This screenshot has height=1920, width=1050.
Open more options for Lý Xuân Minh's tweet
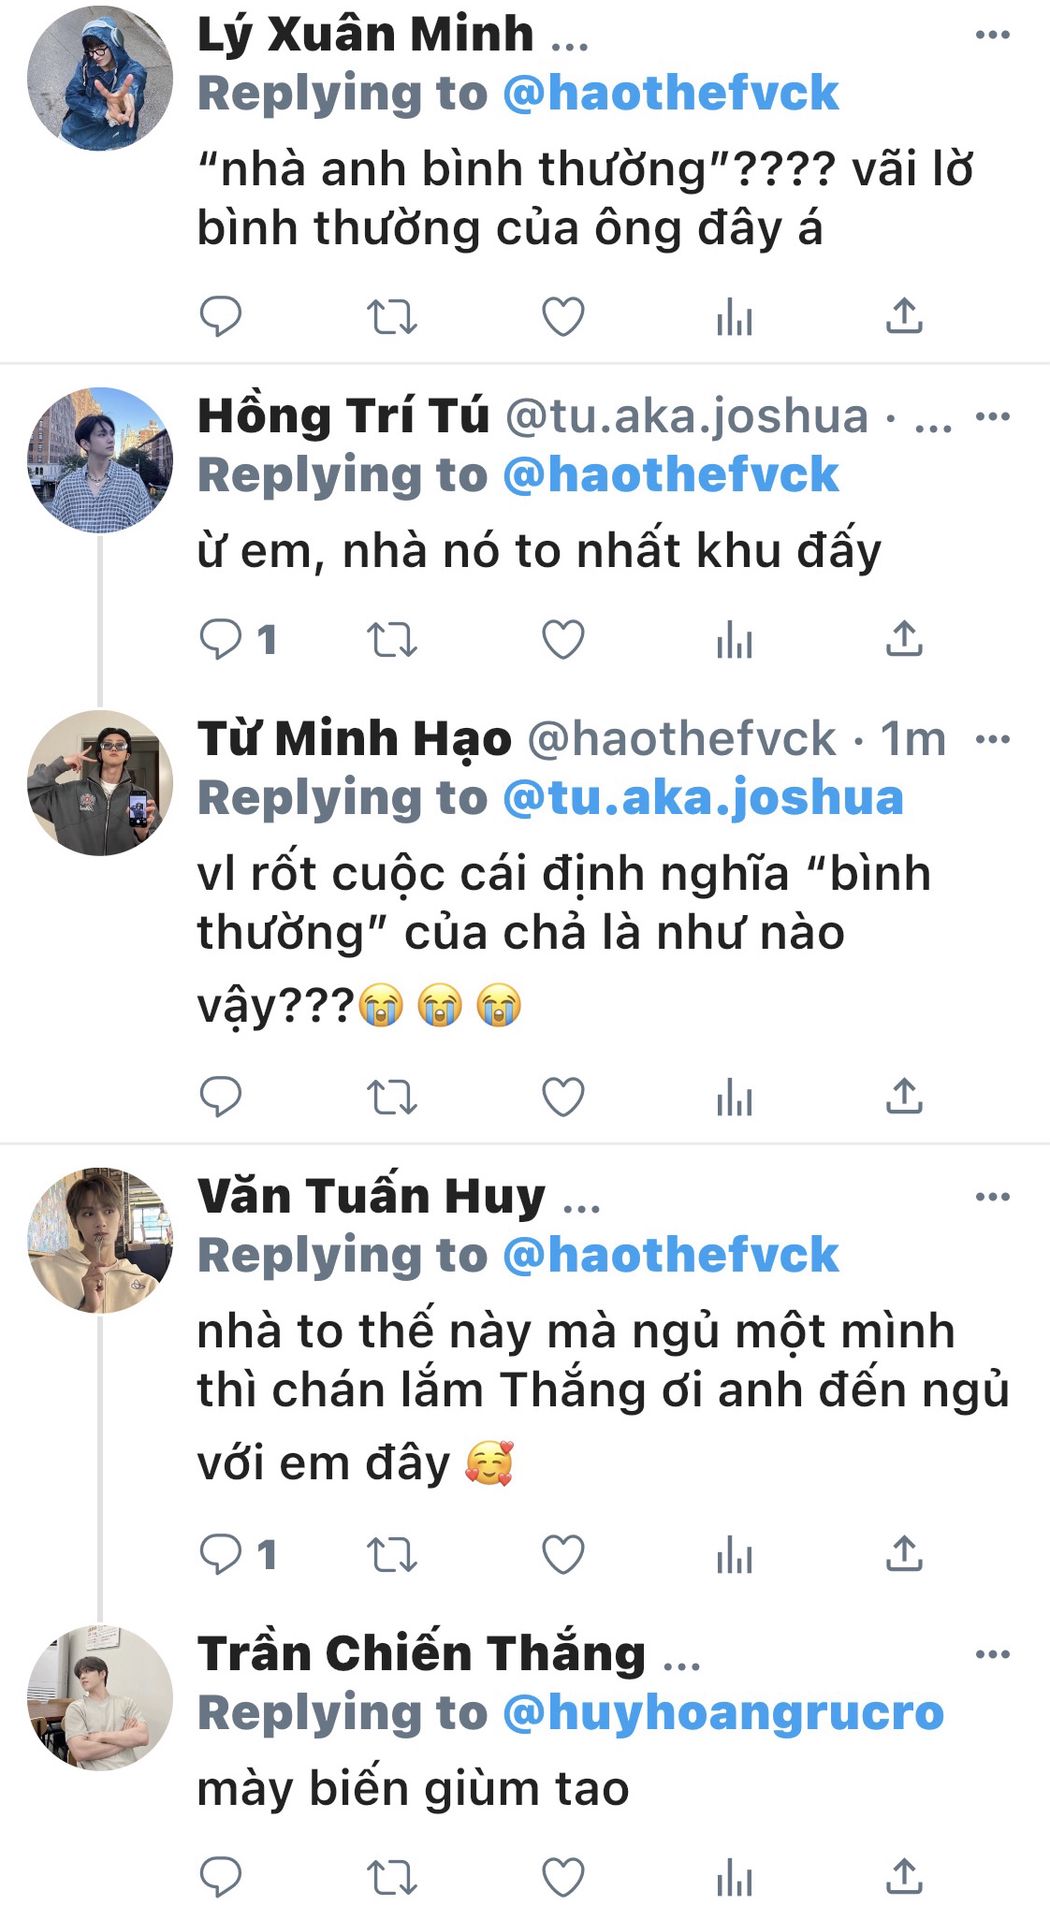992,35
